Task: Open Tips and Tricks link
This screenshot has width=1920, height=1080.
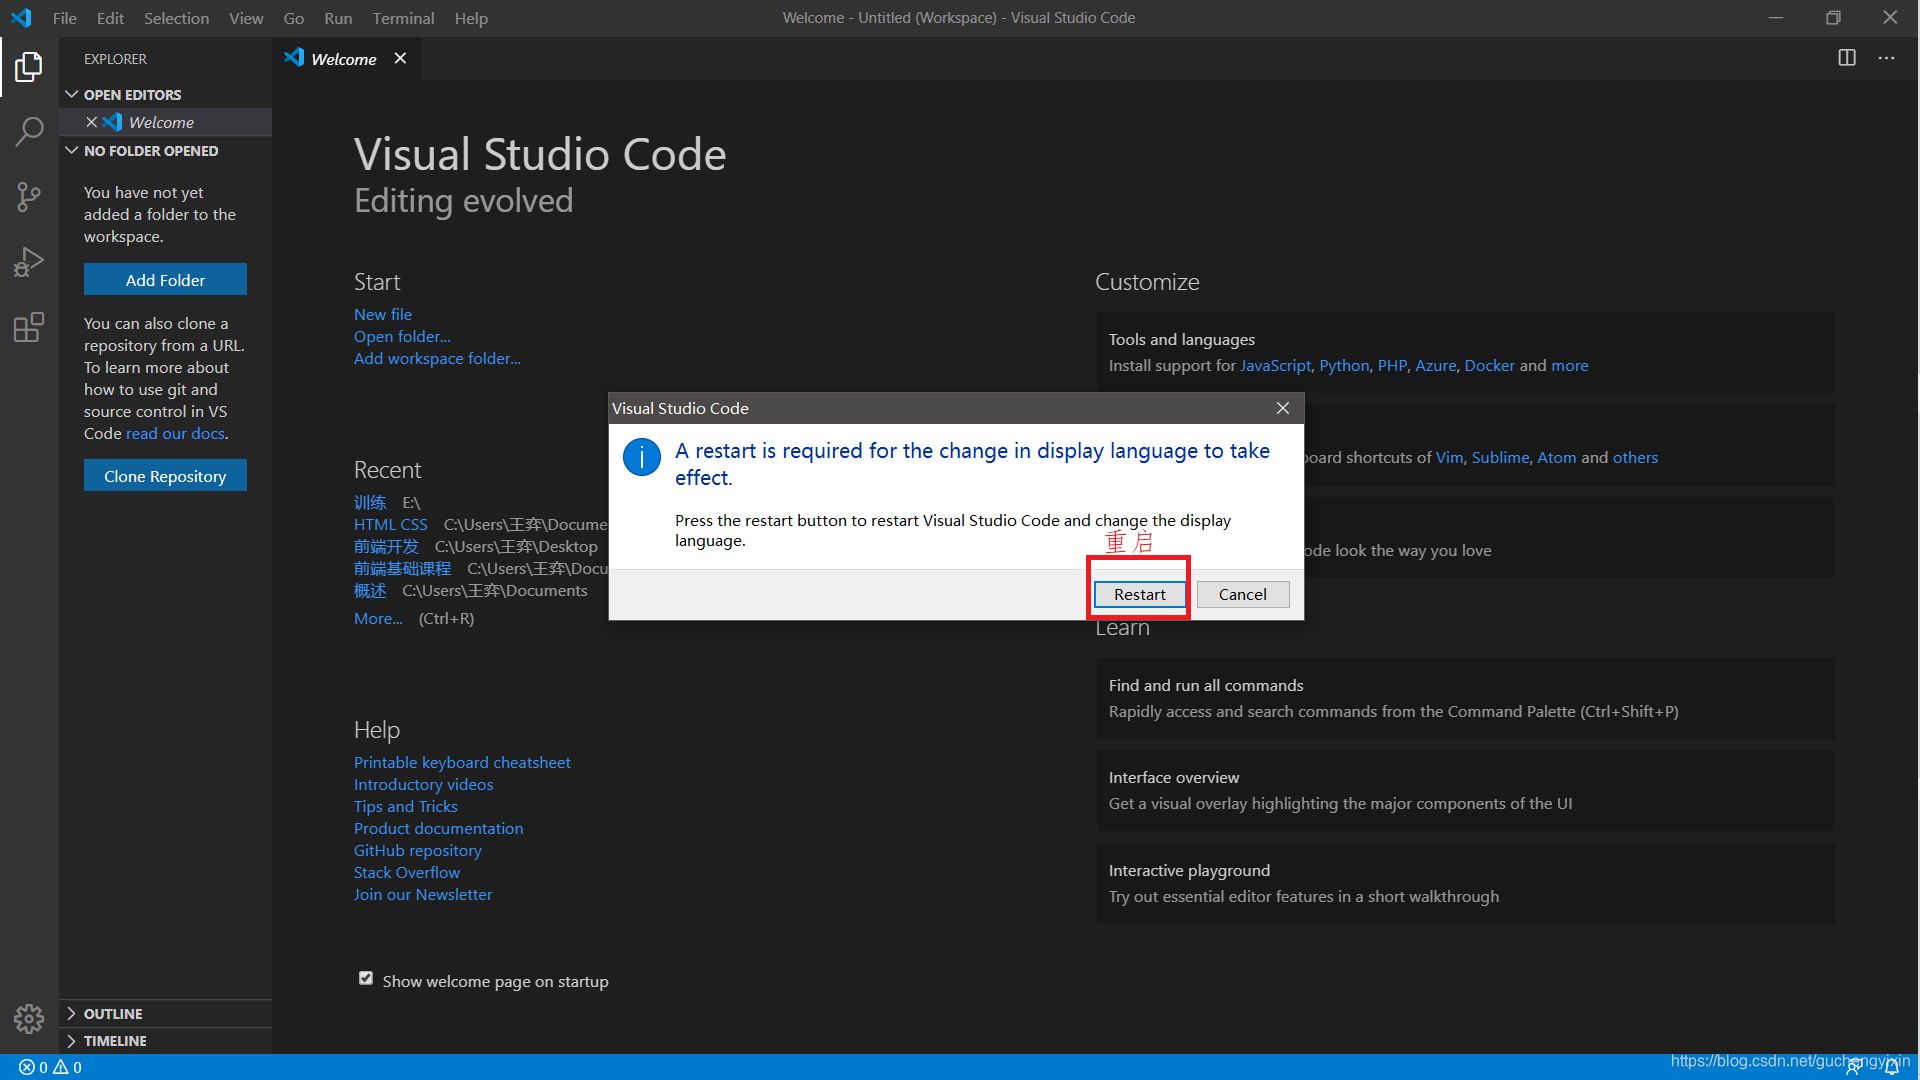Action: 405,806
